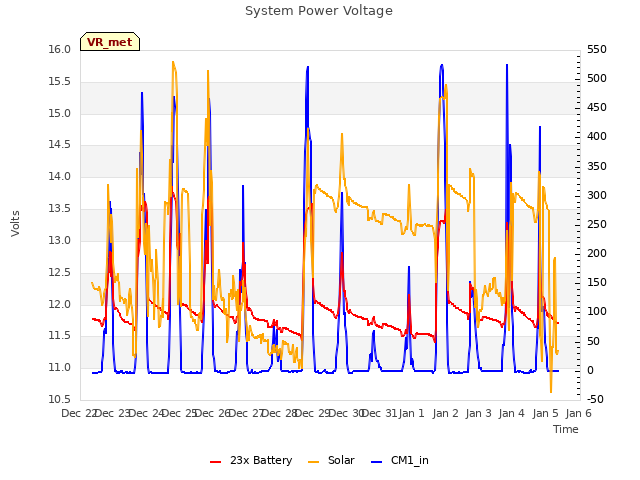
Task: Click the VR_met label tag
Action: (x=110, y=42)
